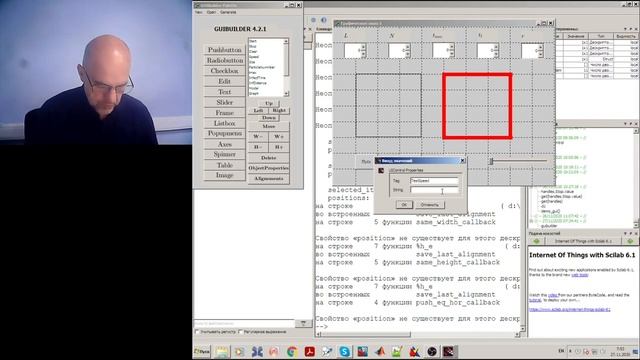Screen dimensions: 640x360
Task: Click the Tag input field
Action: click(x=434, y=180)
